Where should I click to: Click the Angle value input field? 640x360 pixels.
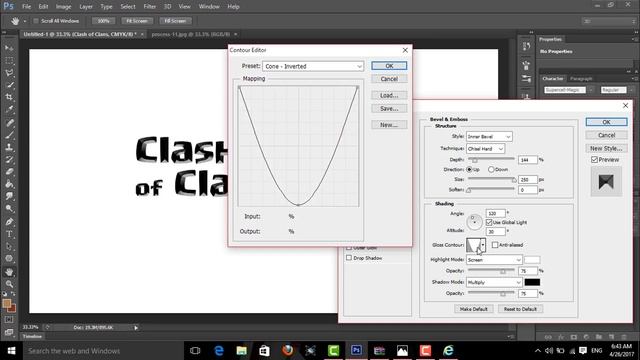coord(496,213)
